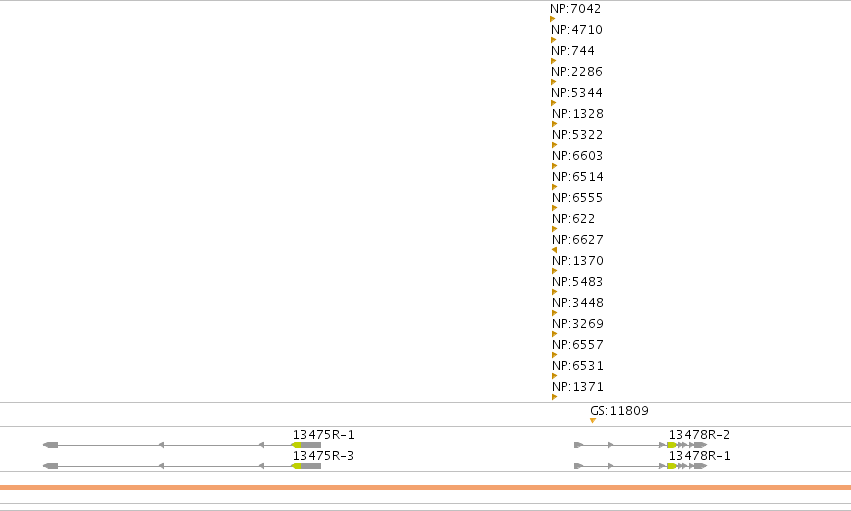The image size is (851, 511).
Task: Select NP:2286 feature label
Action: 577,72
